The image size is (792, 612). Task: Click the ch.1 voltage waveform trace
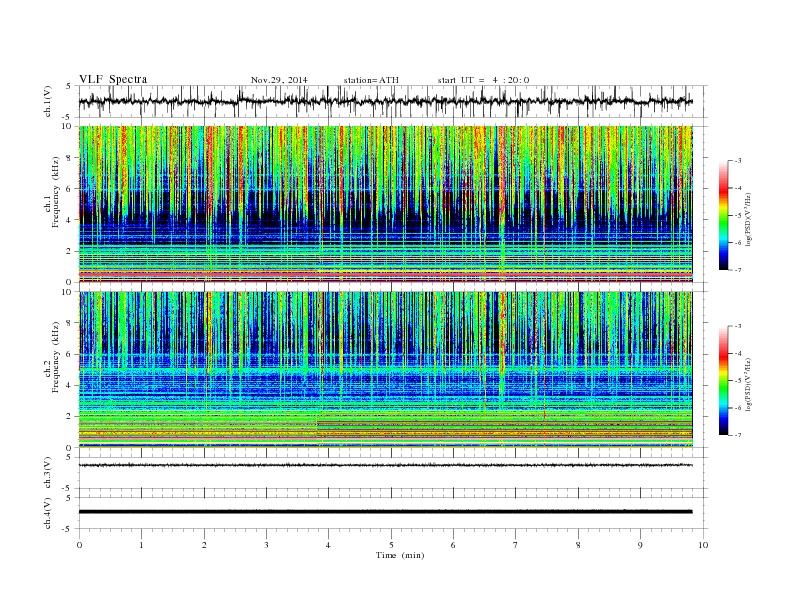click(385, 101)
